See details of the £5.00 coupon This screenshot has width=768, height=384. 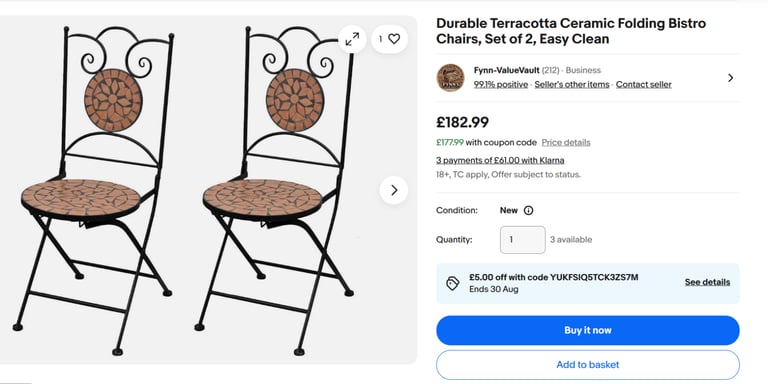click(x=707, y=282)
